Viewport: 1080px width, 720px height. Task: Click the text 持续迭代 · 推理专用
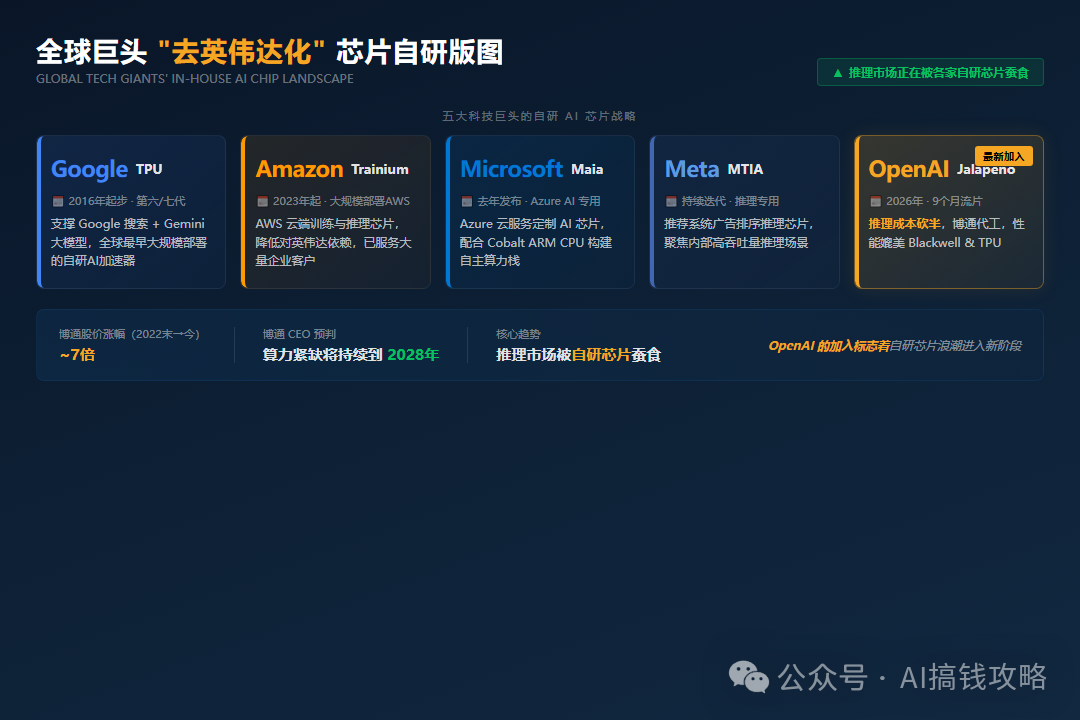click(x=730, y=201)
